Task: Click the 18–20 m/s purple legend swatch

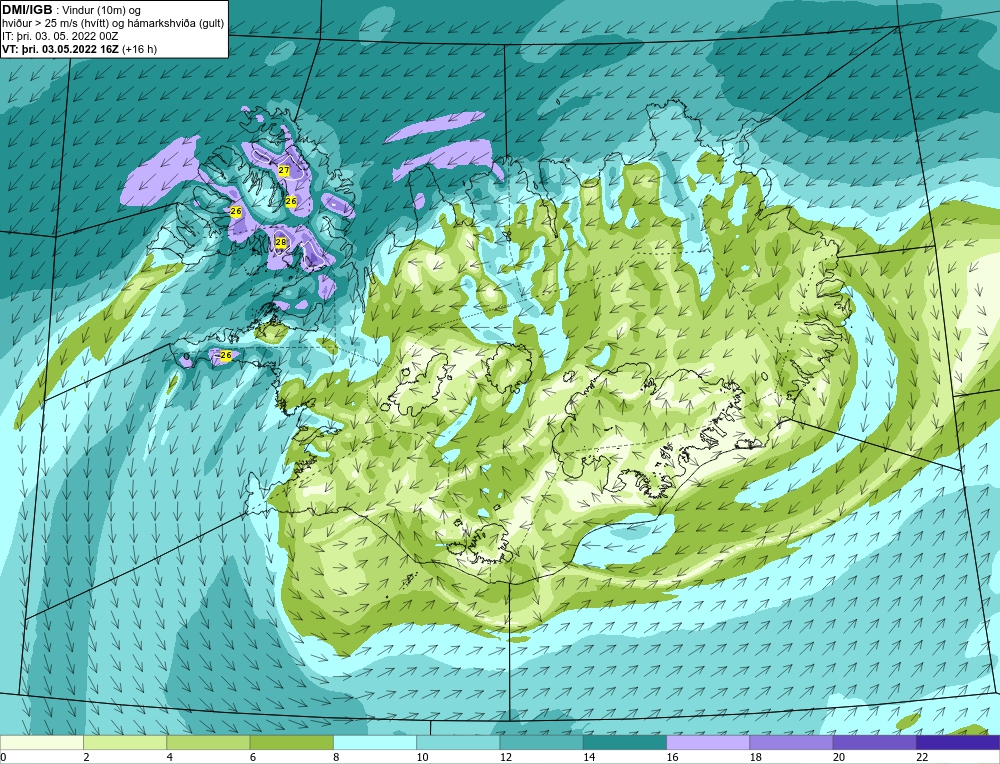Action: click(791, 742)
